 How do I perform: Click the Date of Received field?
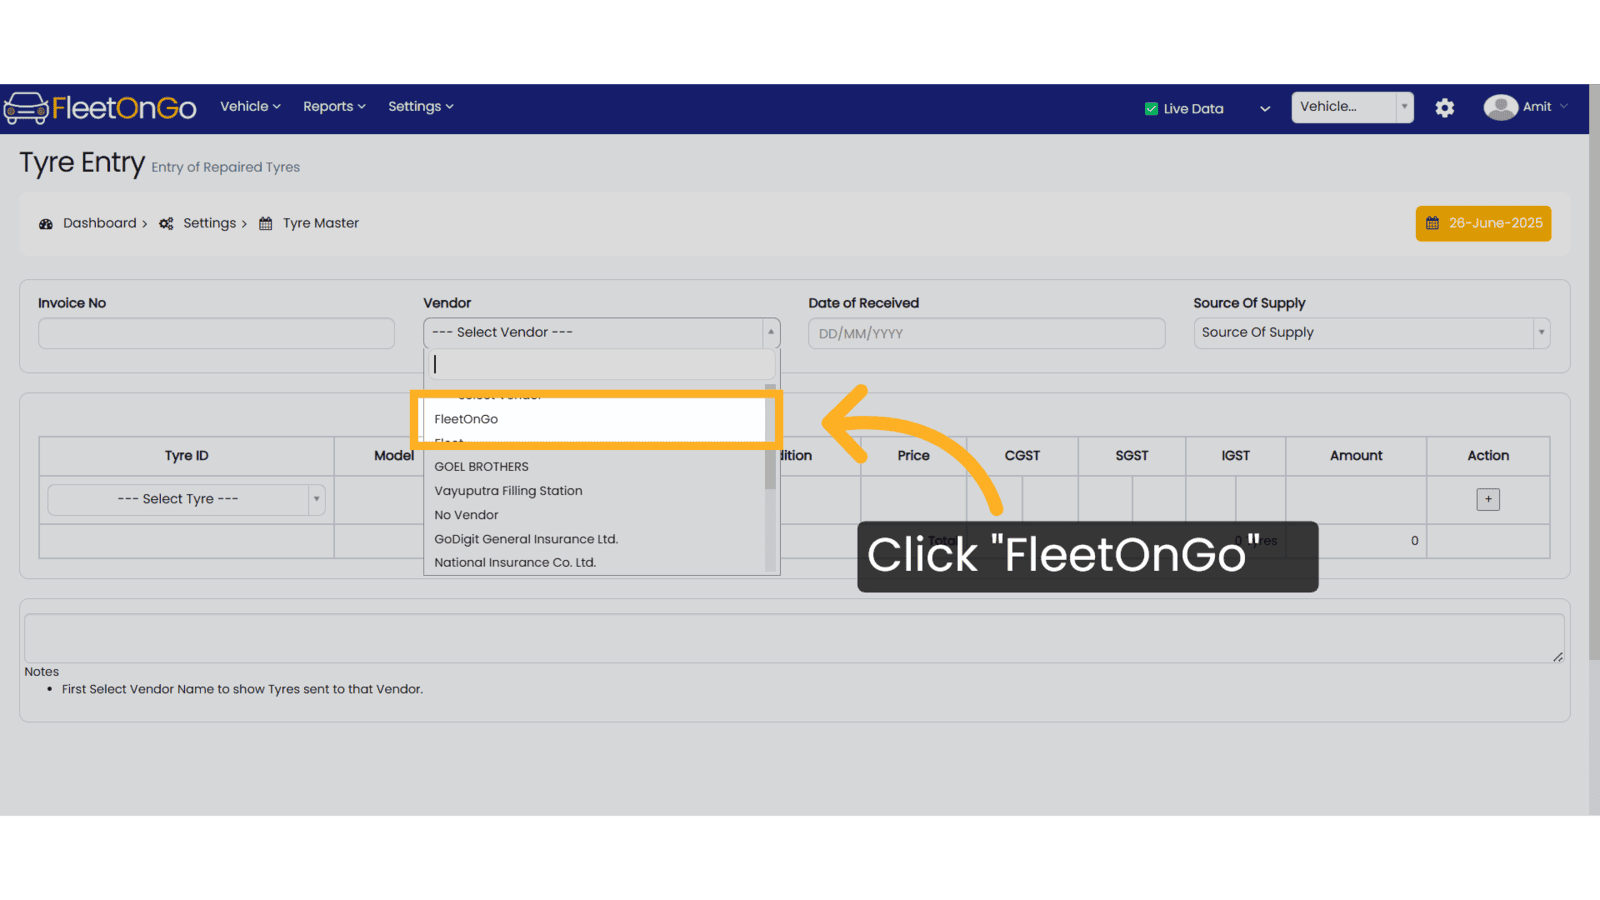tap(986, 333)
